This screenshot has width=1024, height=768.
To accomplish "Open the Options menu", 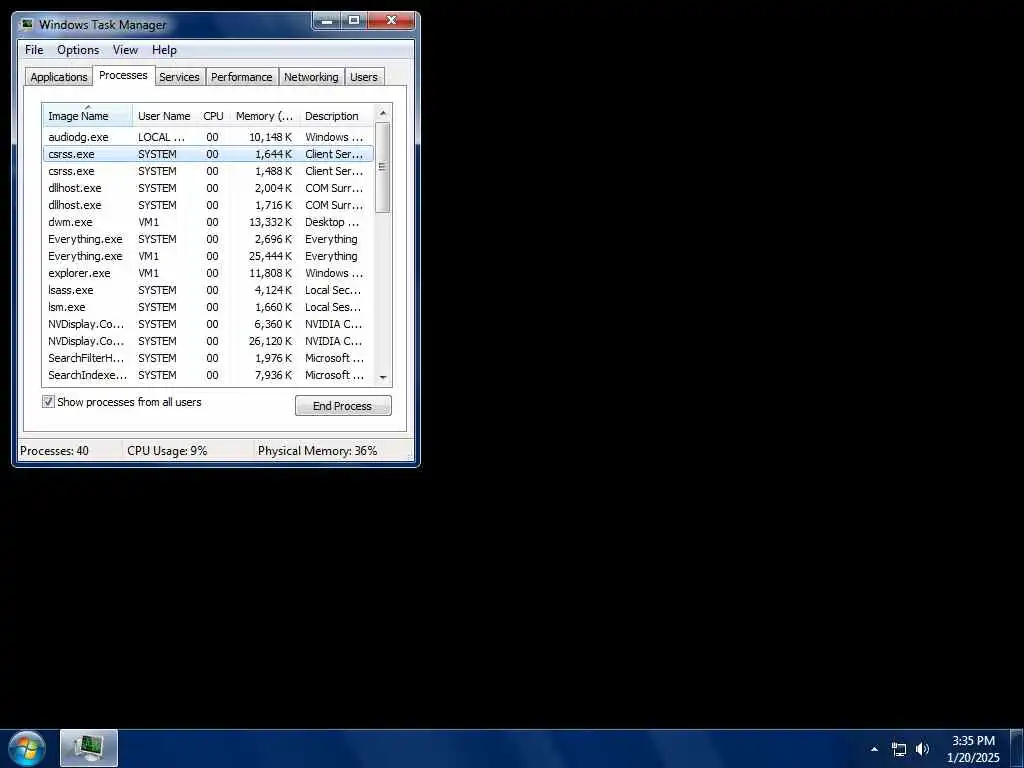I will pyautogui.click(x=78, y=50).
